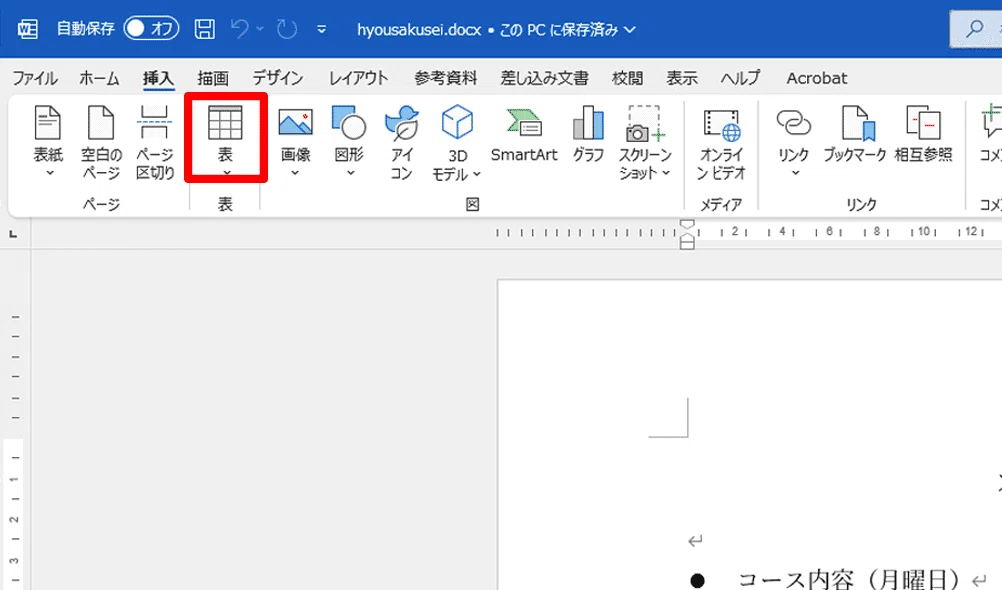Image resolution: width=1002 pixels, height=590 pixels.
Task: Click the Save floppy disk icon
Action: coord(204,29)
